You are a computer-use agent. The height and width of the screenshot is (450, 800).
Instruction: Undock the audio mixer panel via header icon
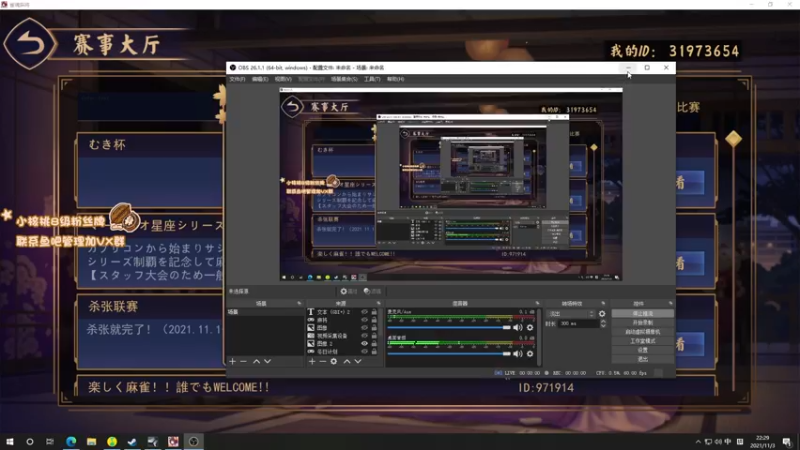click(537, 304)
